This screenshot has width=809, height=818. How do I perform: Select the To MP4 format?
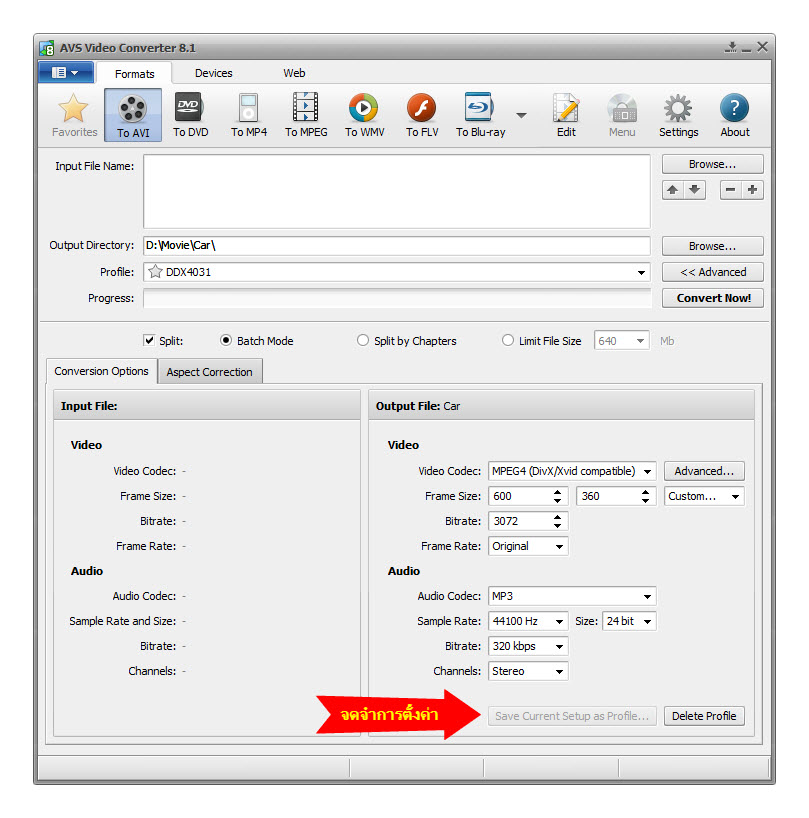(x=249, y=114)
